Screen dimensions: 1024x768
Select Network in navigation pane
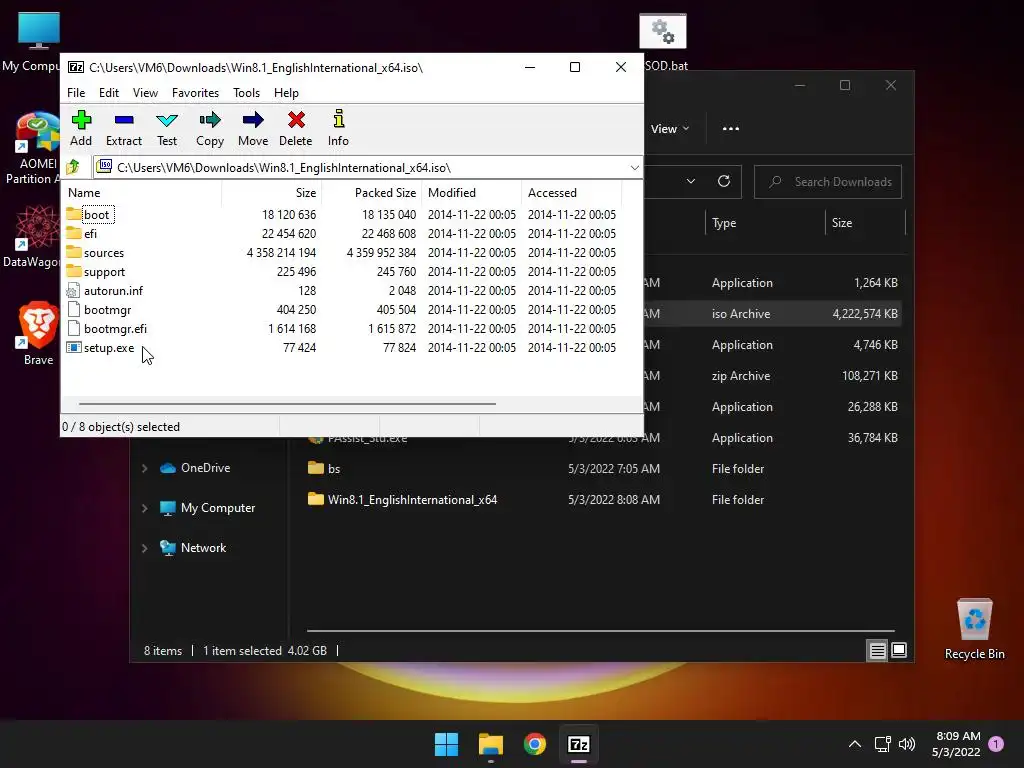click(203, 548)
